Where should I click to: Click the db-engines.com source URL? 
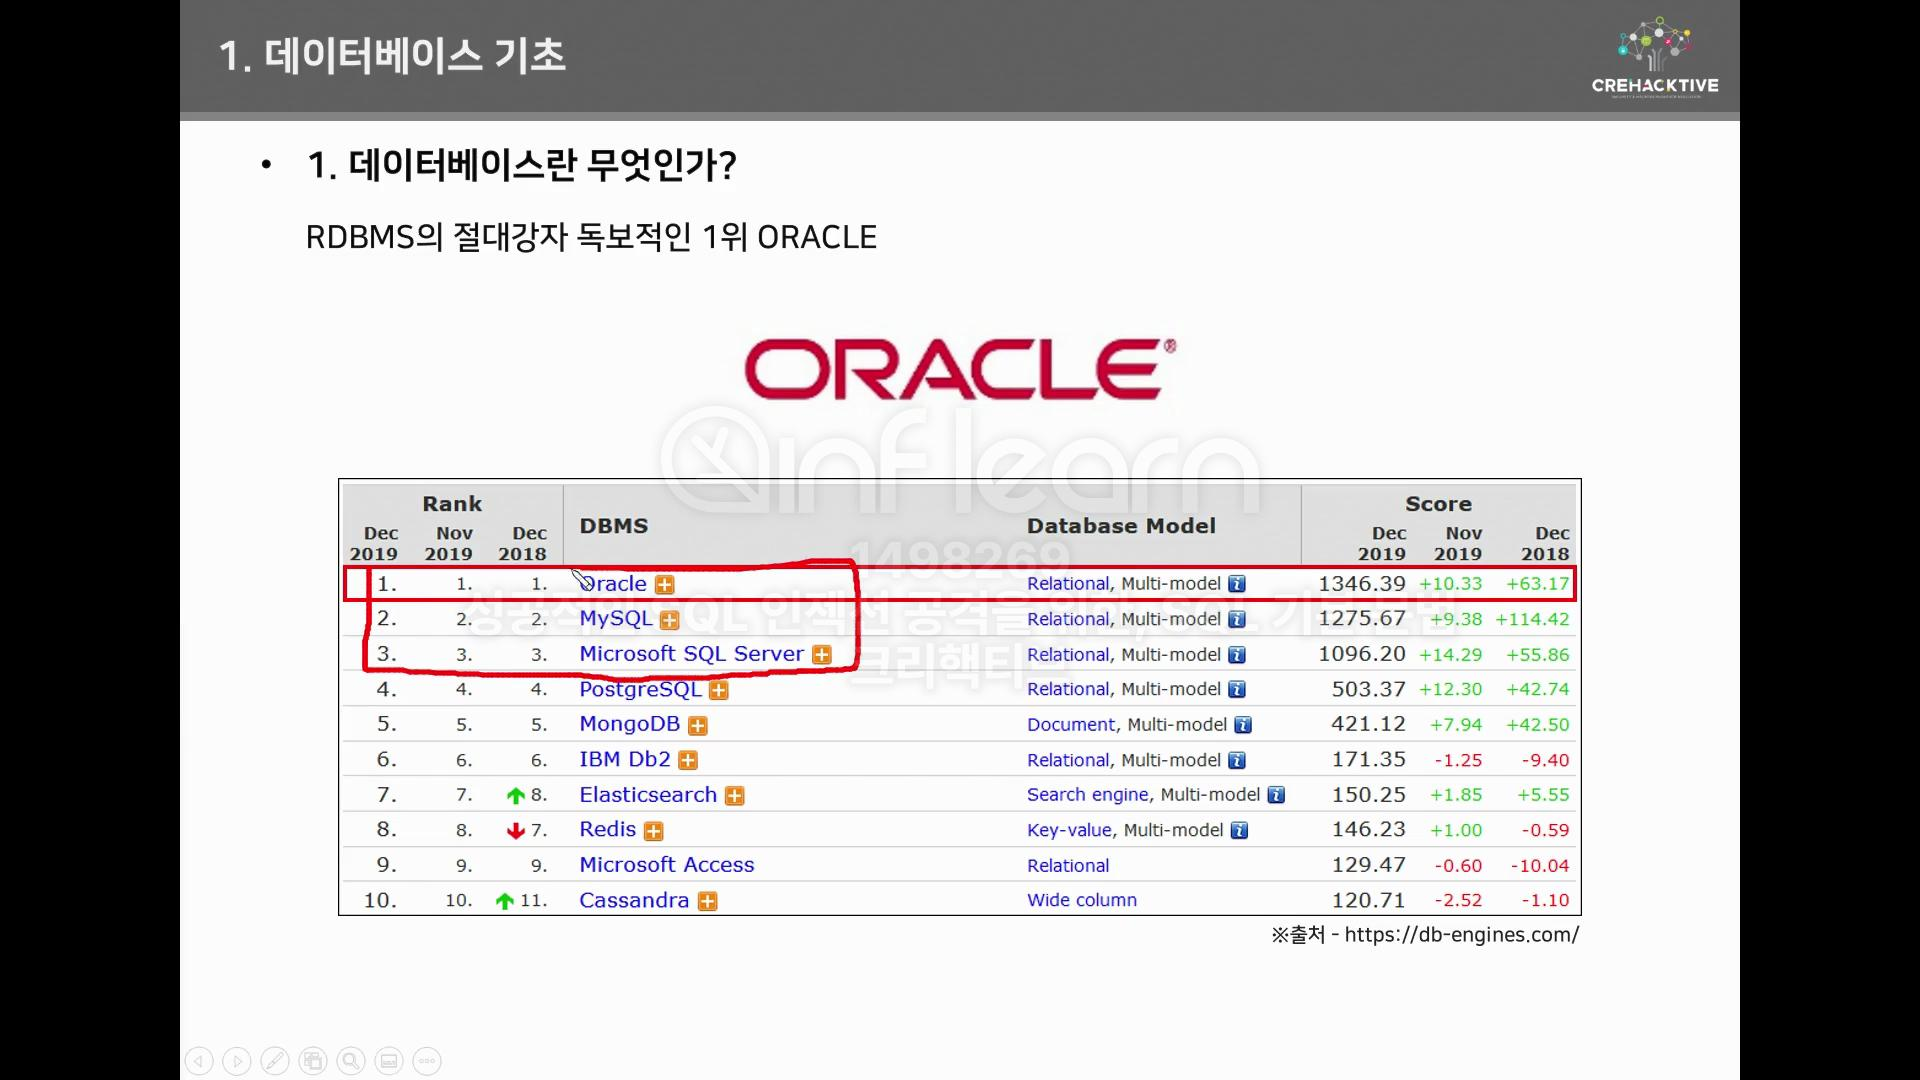click(x=1462, y=935)
